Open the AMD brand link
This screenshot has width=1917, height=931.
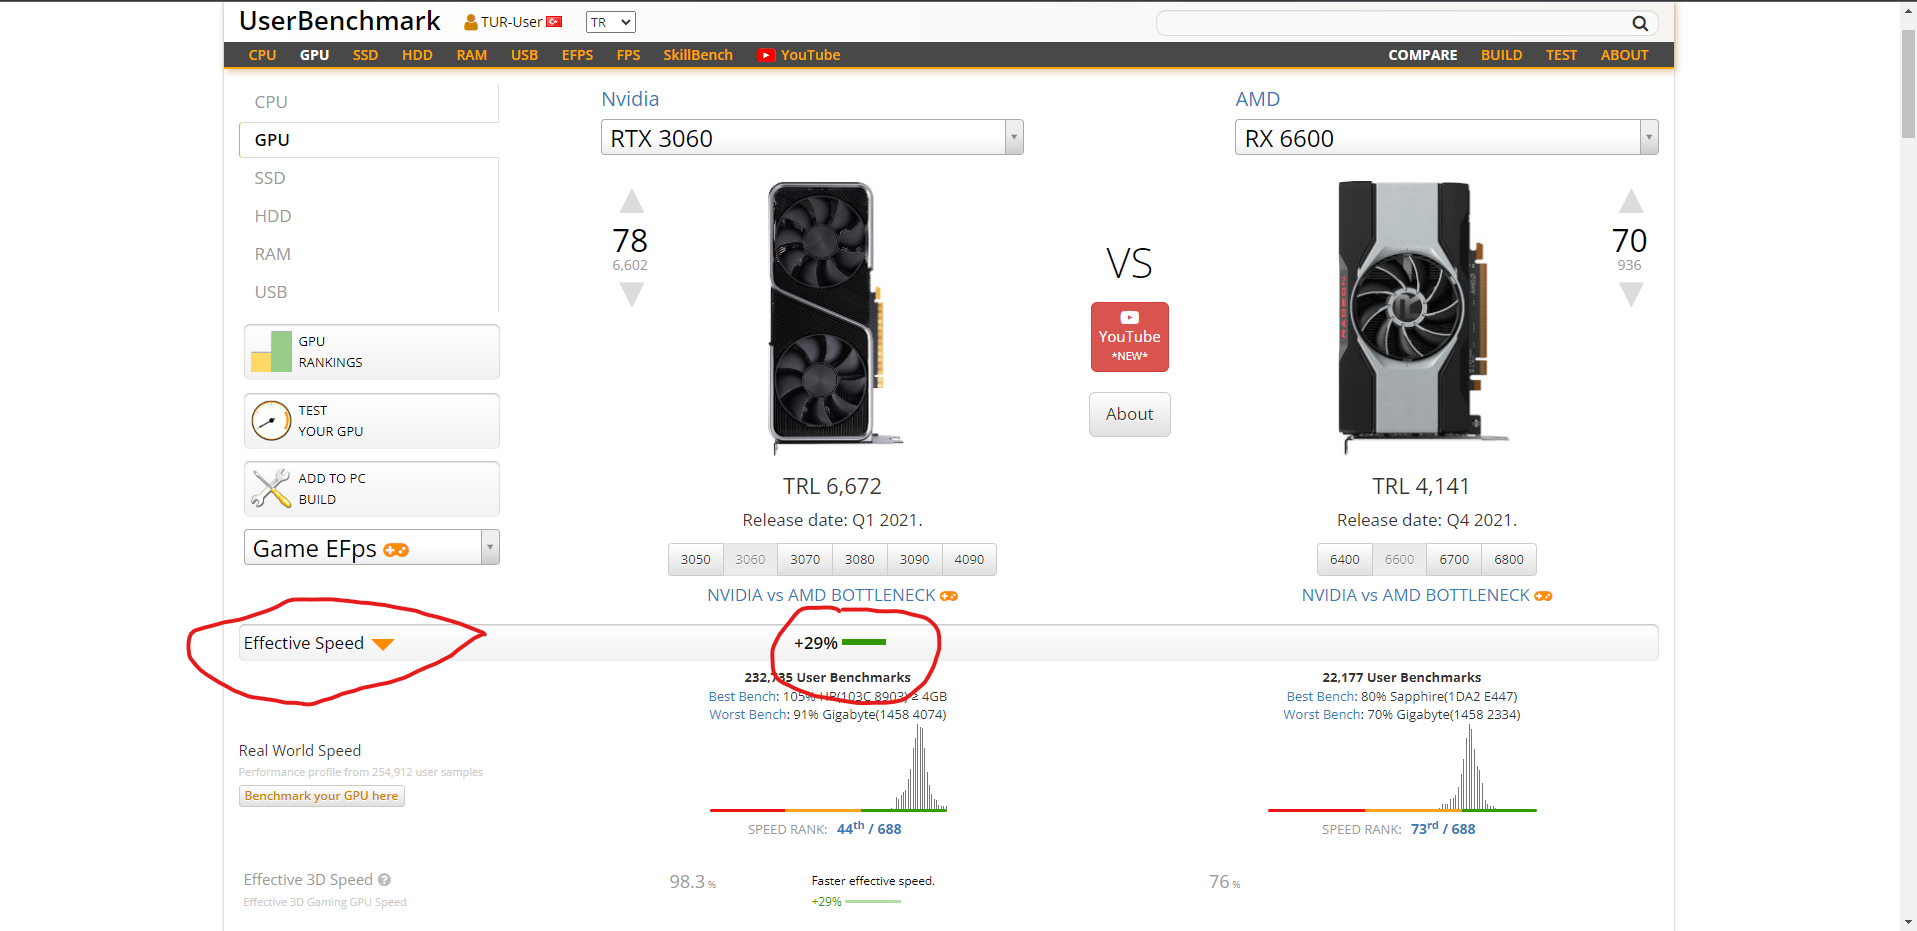click(x=1257, y=99)
